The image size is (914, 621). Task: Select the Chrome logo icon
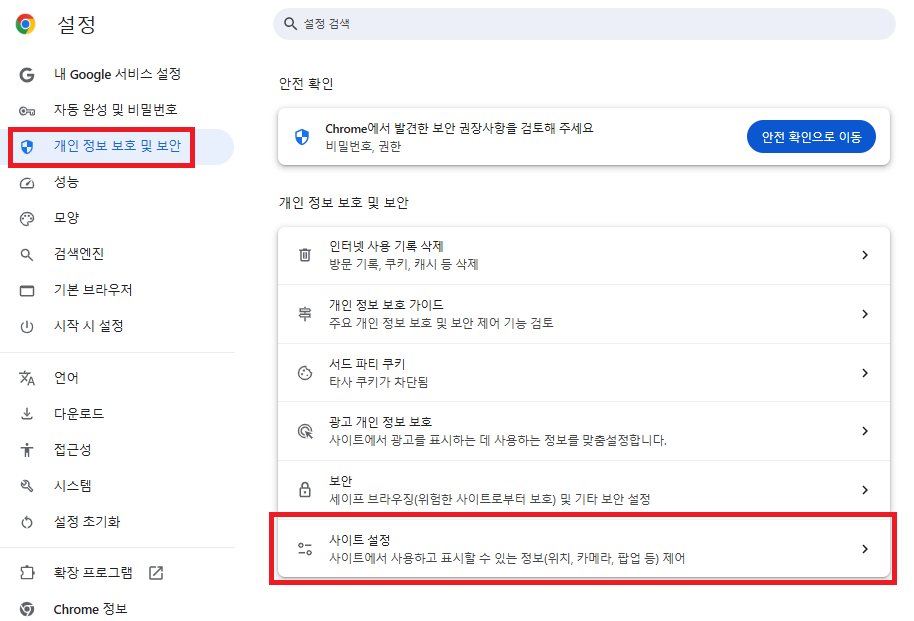(x=24, y=24)
